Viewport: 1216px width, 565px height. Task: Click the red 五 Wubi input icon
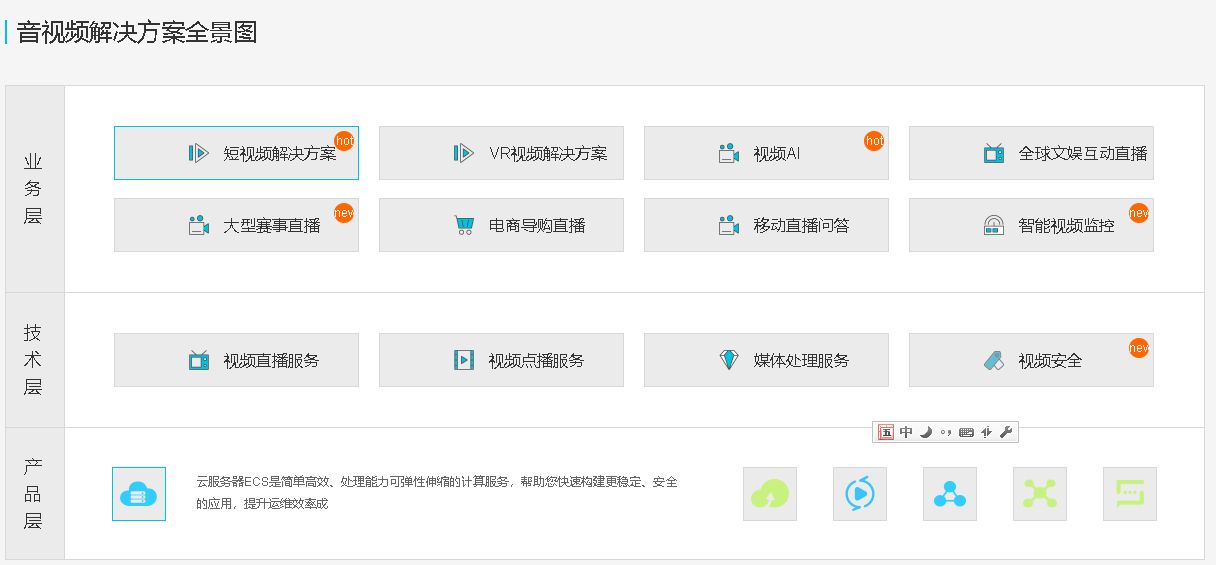click(x=886, y=432)
